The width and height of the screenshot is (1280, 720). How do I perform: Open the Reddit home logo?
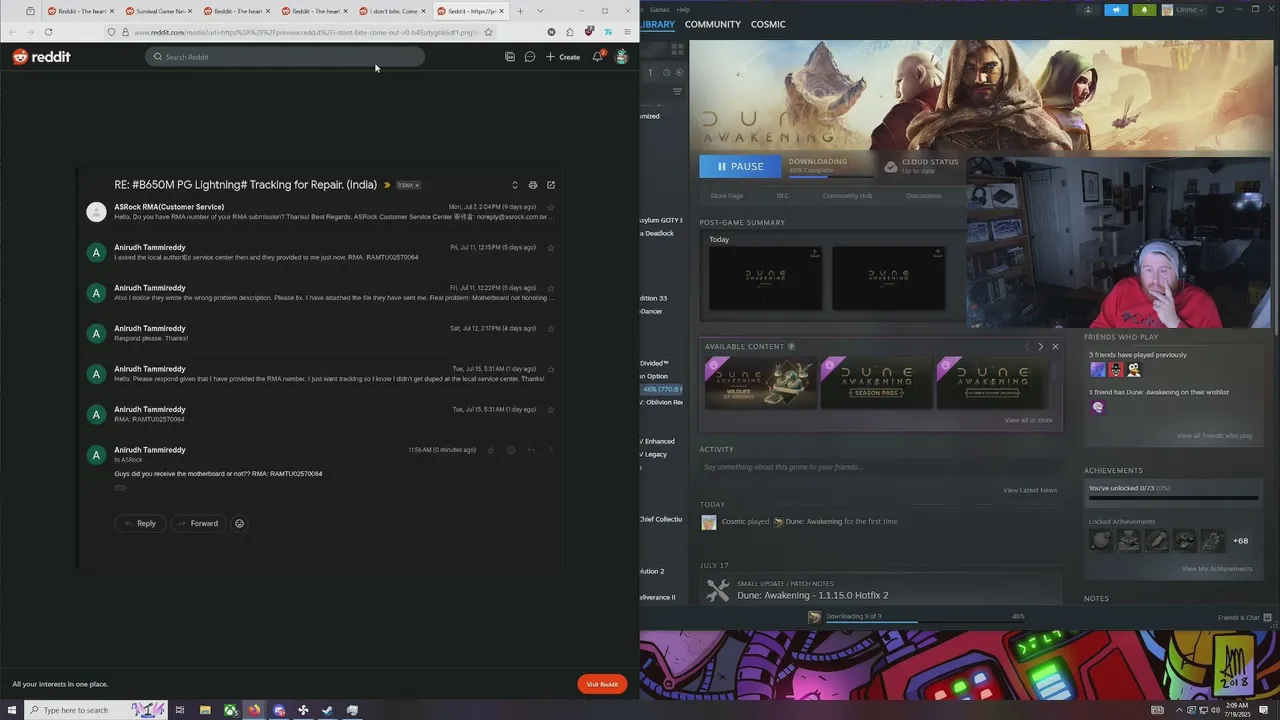(x=41, y=57)
